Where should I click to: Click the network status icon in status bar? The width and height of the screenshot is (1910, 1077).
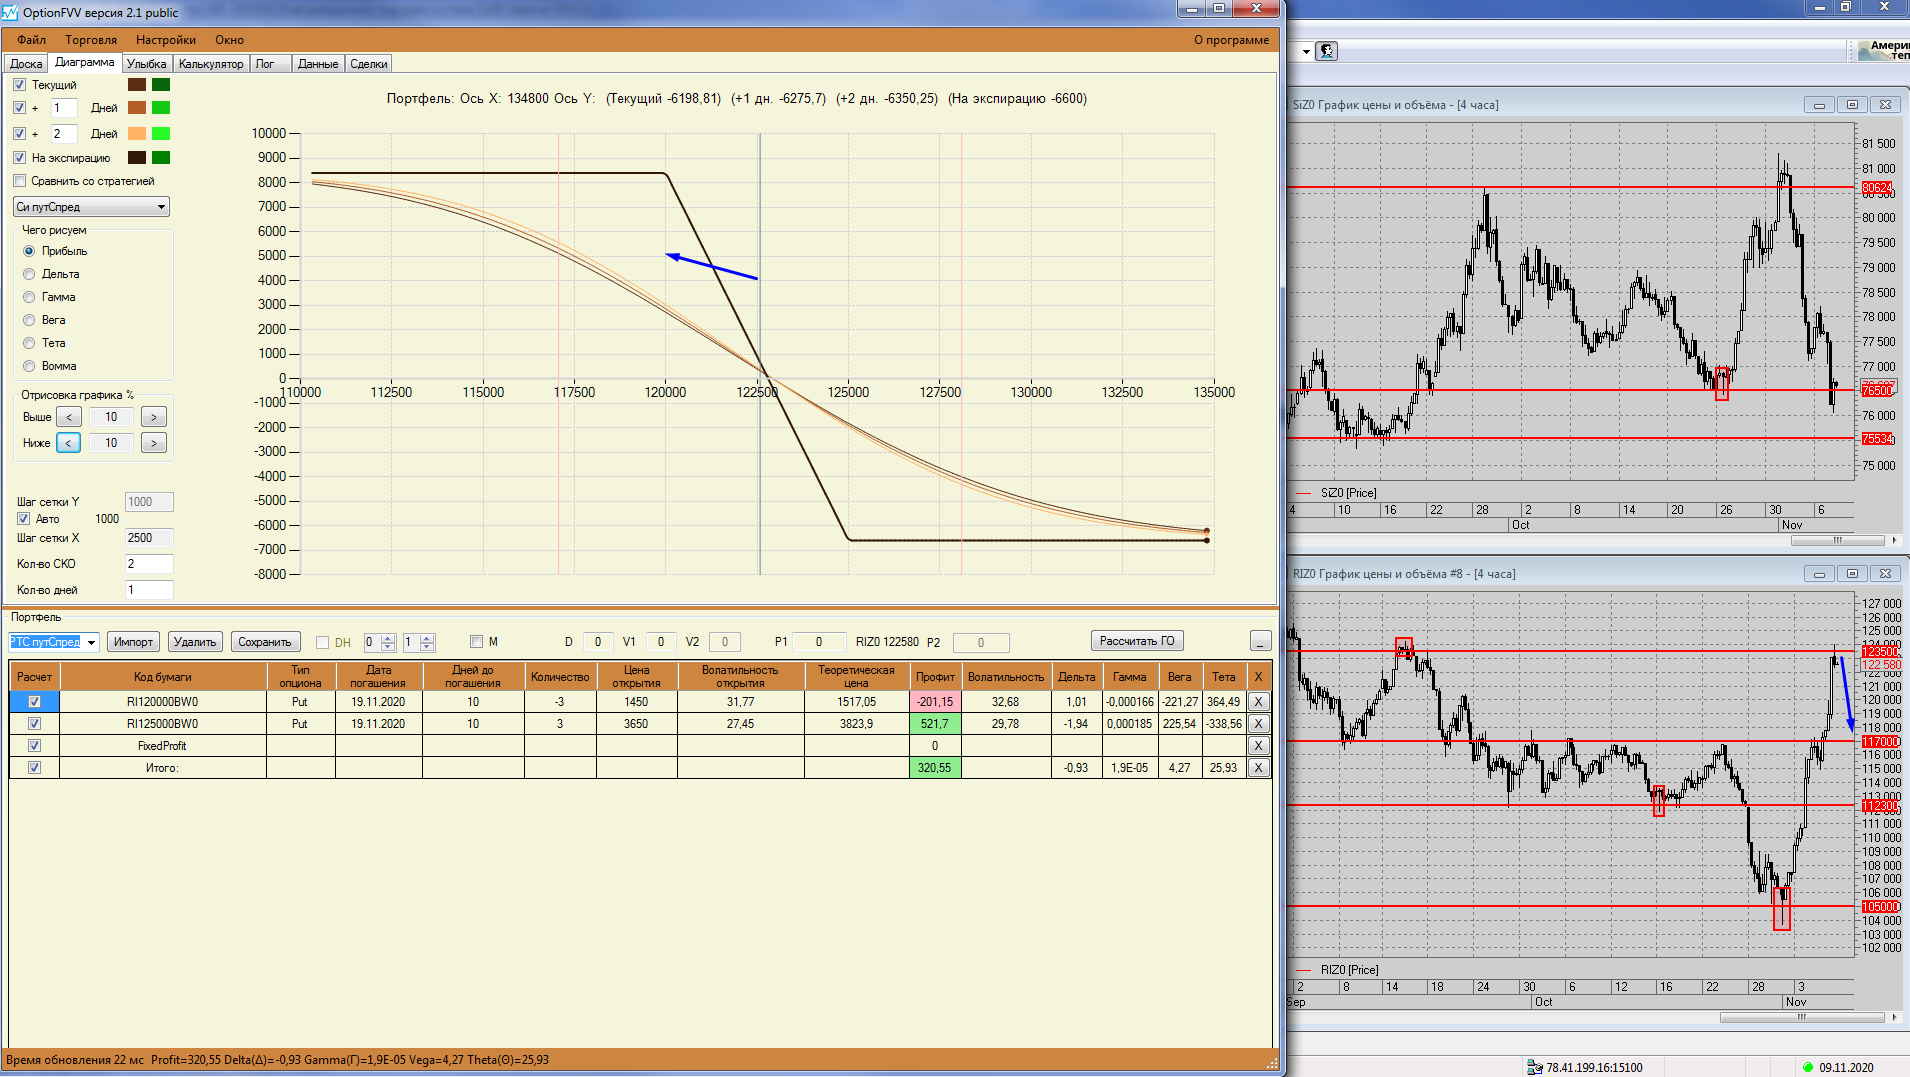pos(1535,1067)
